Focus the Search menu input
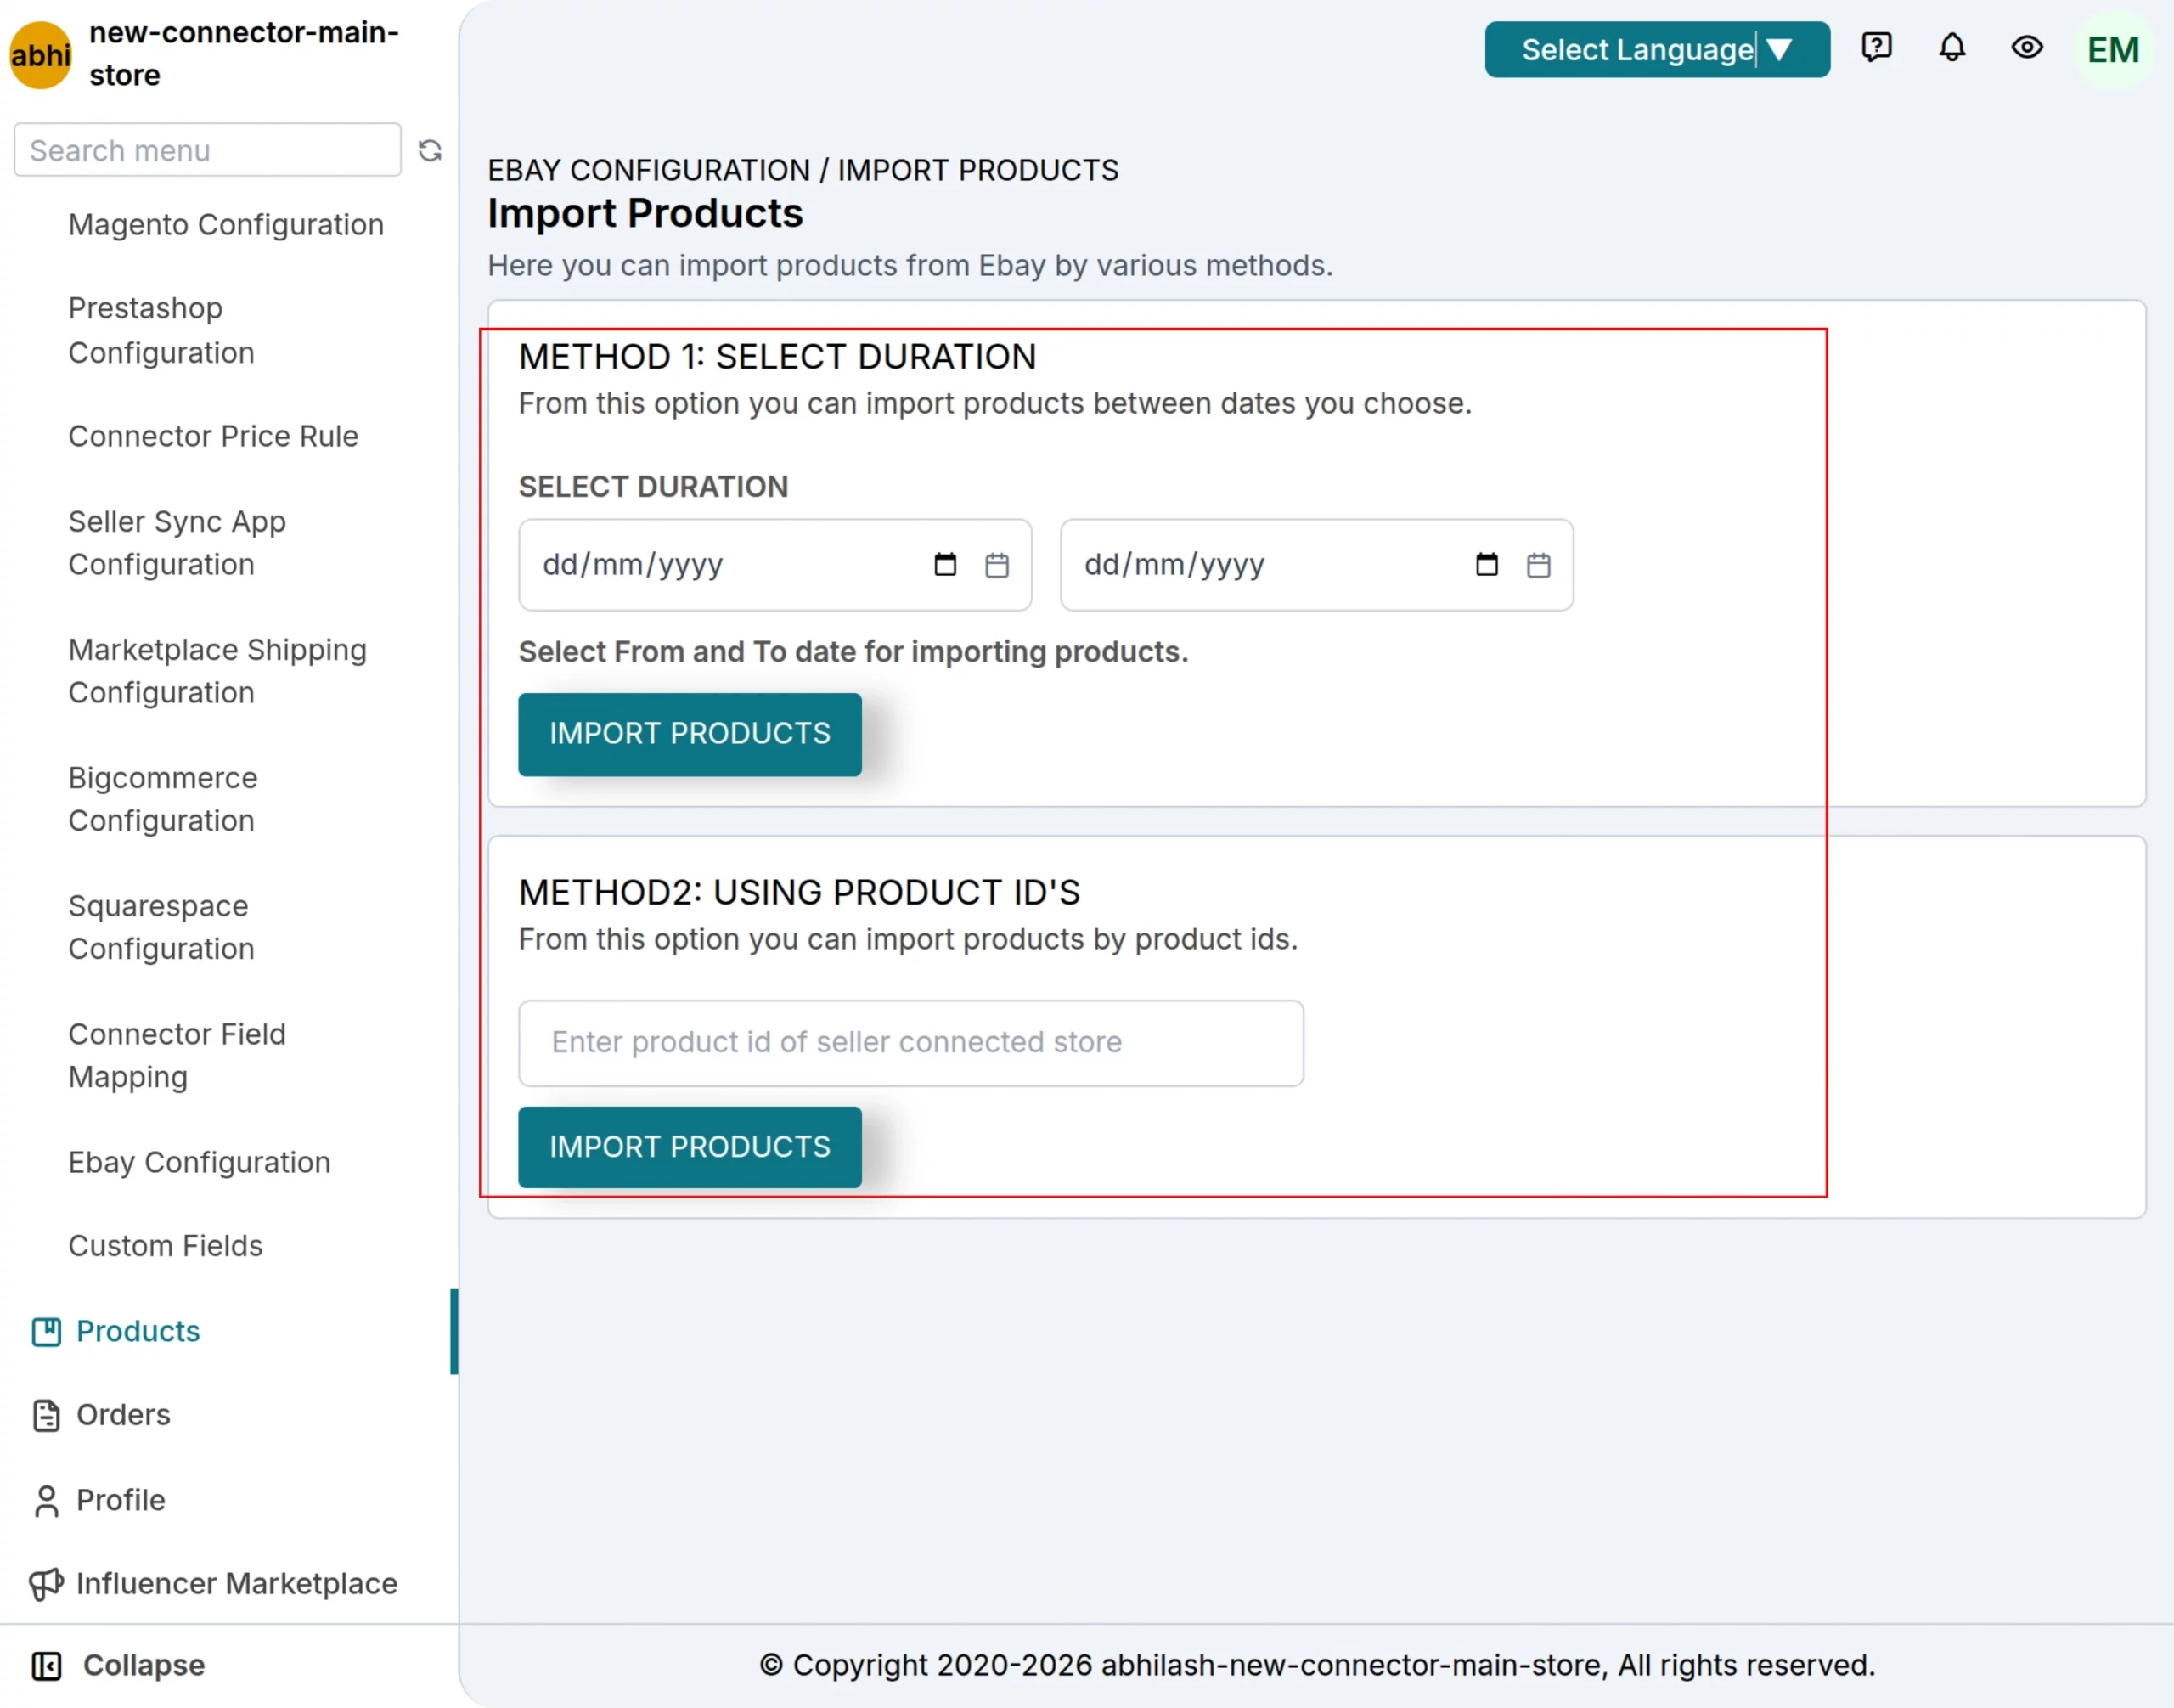Viewport: 2174px width, 1708px height. coord(208,150)
